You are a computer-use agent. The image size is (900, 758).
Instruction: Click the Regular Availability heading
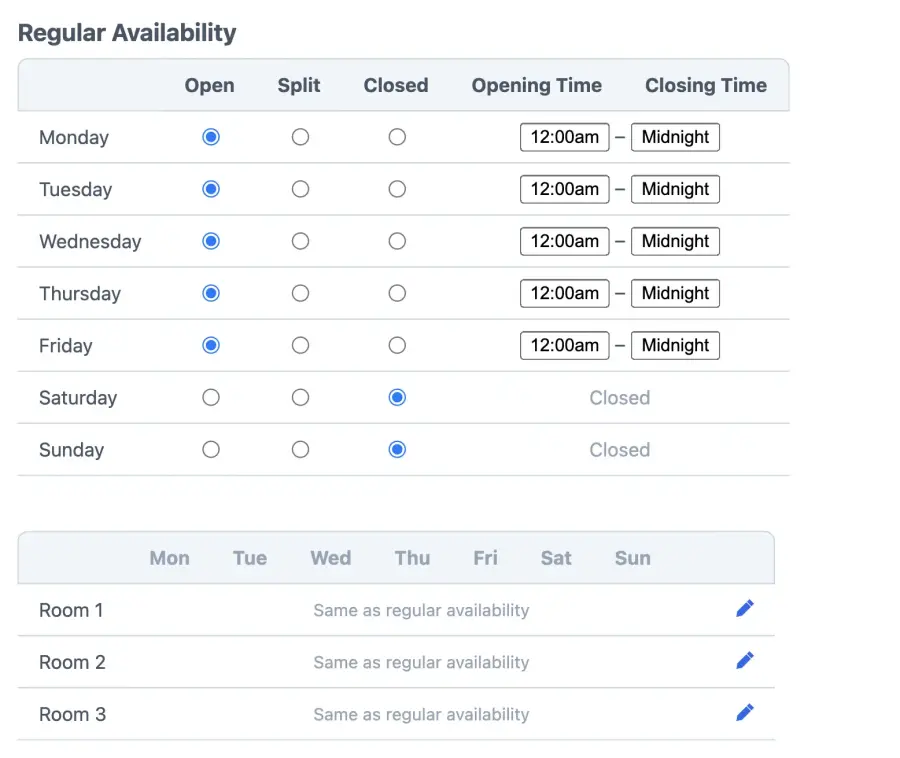pos(127,33)
